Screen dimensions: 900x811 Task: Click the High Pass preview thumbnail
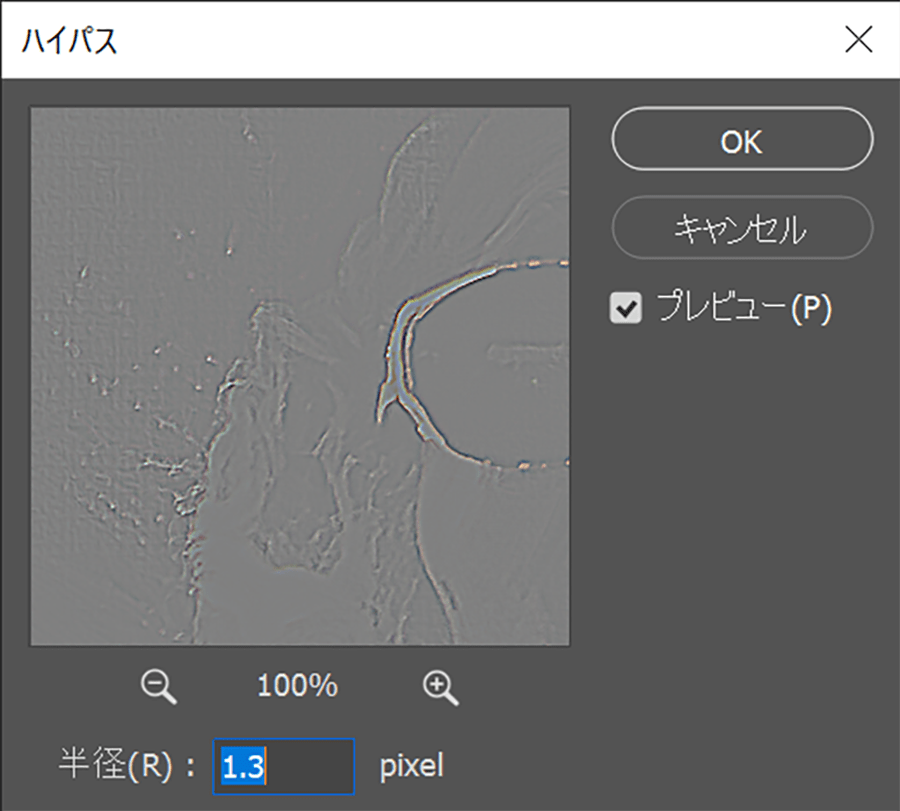click(x=300, y=376)
